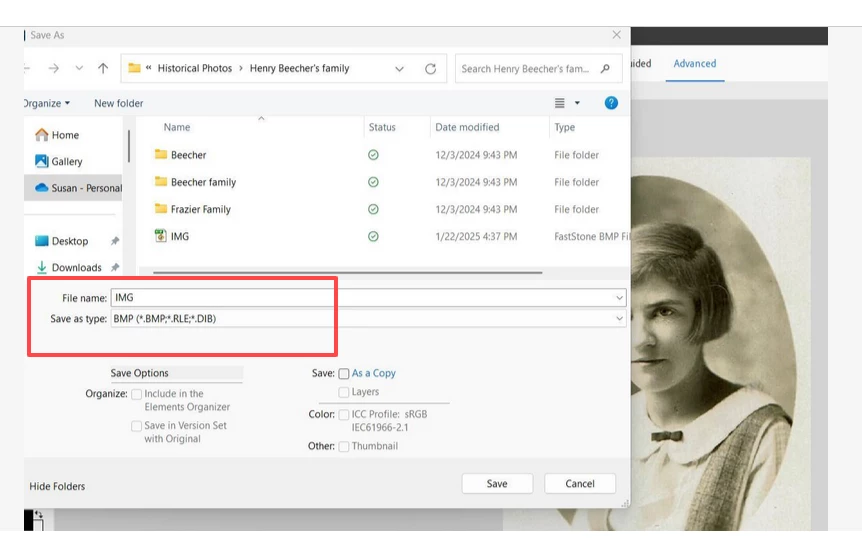
Task: Refresh the Henry Beecher's family folder
Action: pyautogui.click(x=430, y=69)
